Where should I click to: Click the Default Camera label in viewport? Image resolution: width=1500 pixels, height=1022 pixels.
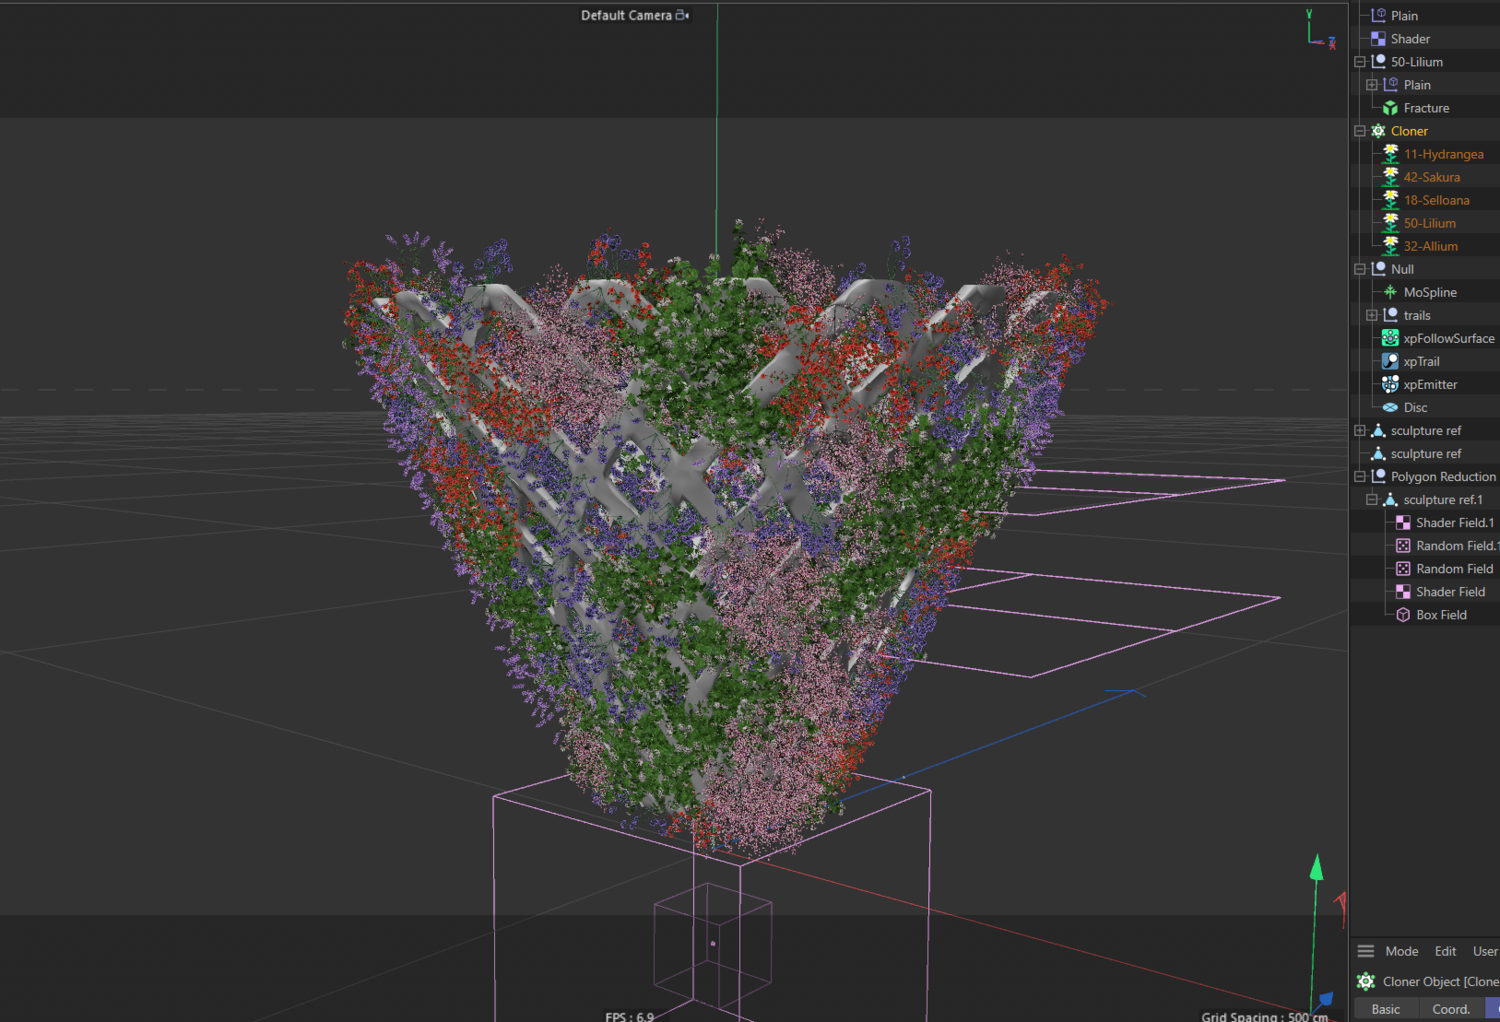point(626,15)
